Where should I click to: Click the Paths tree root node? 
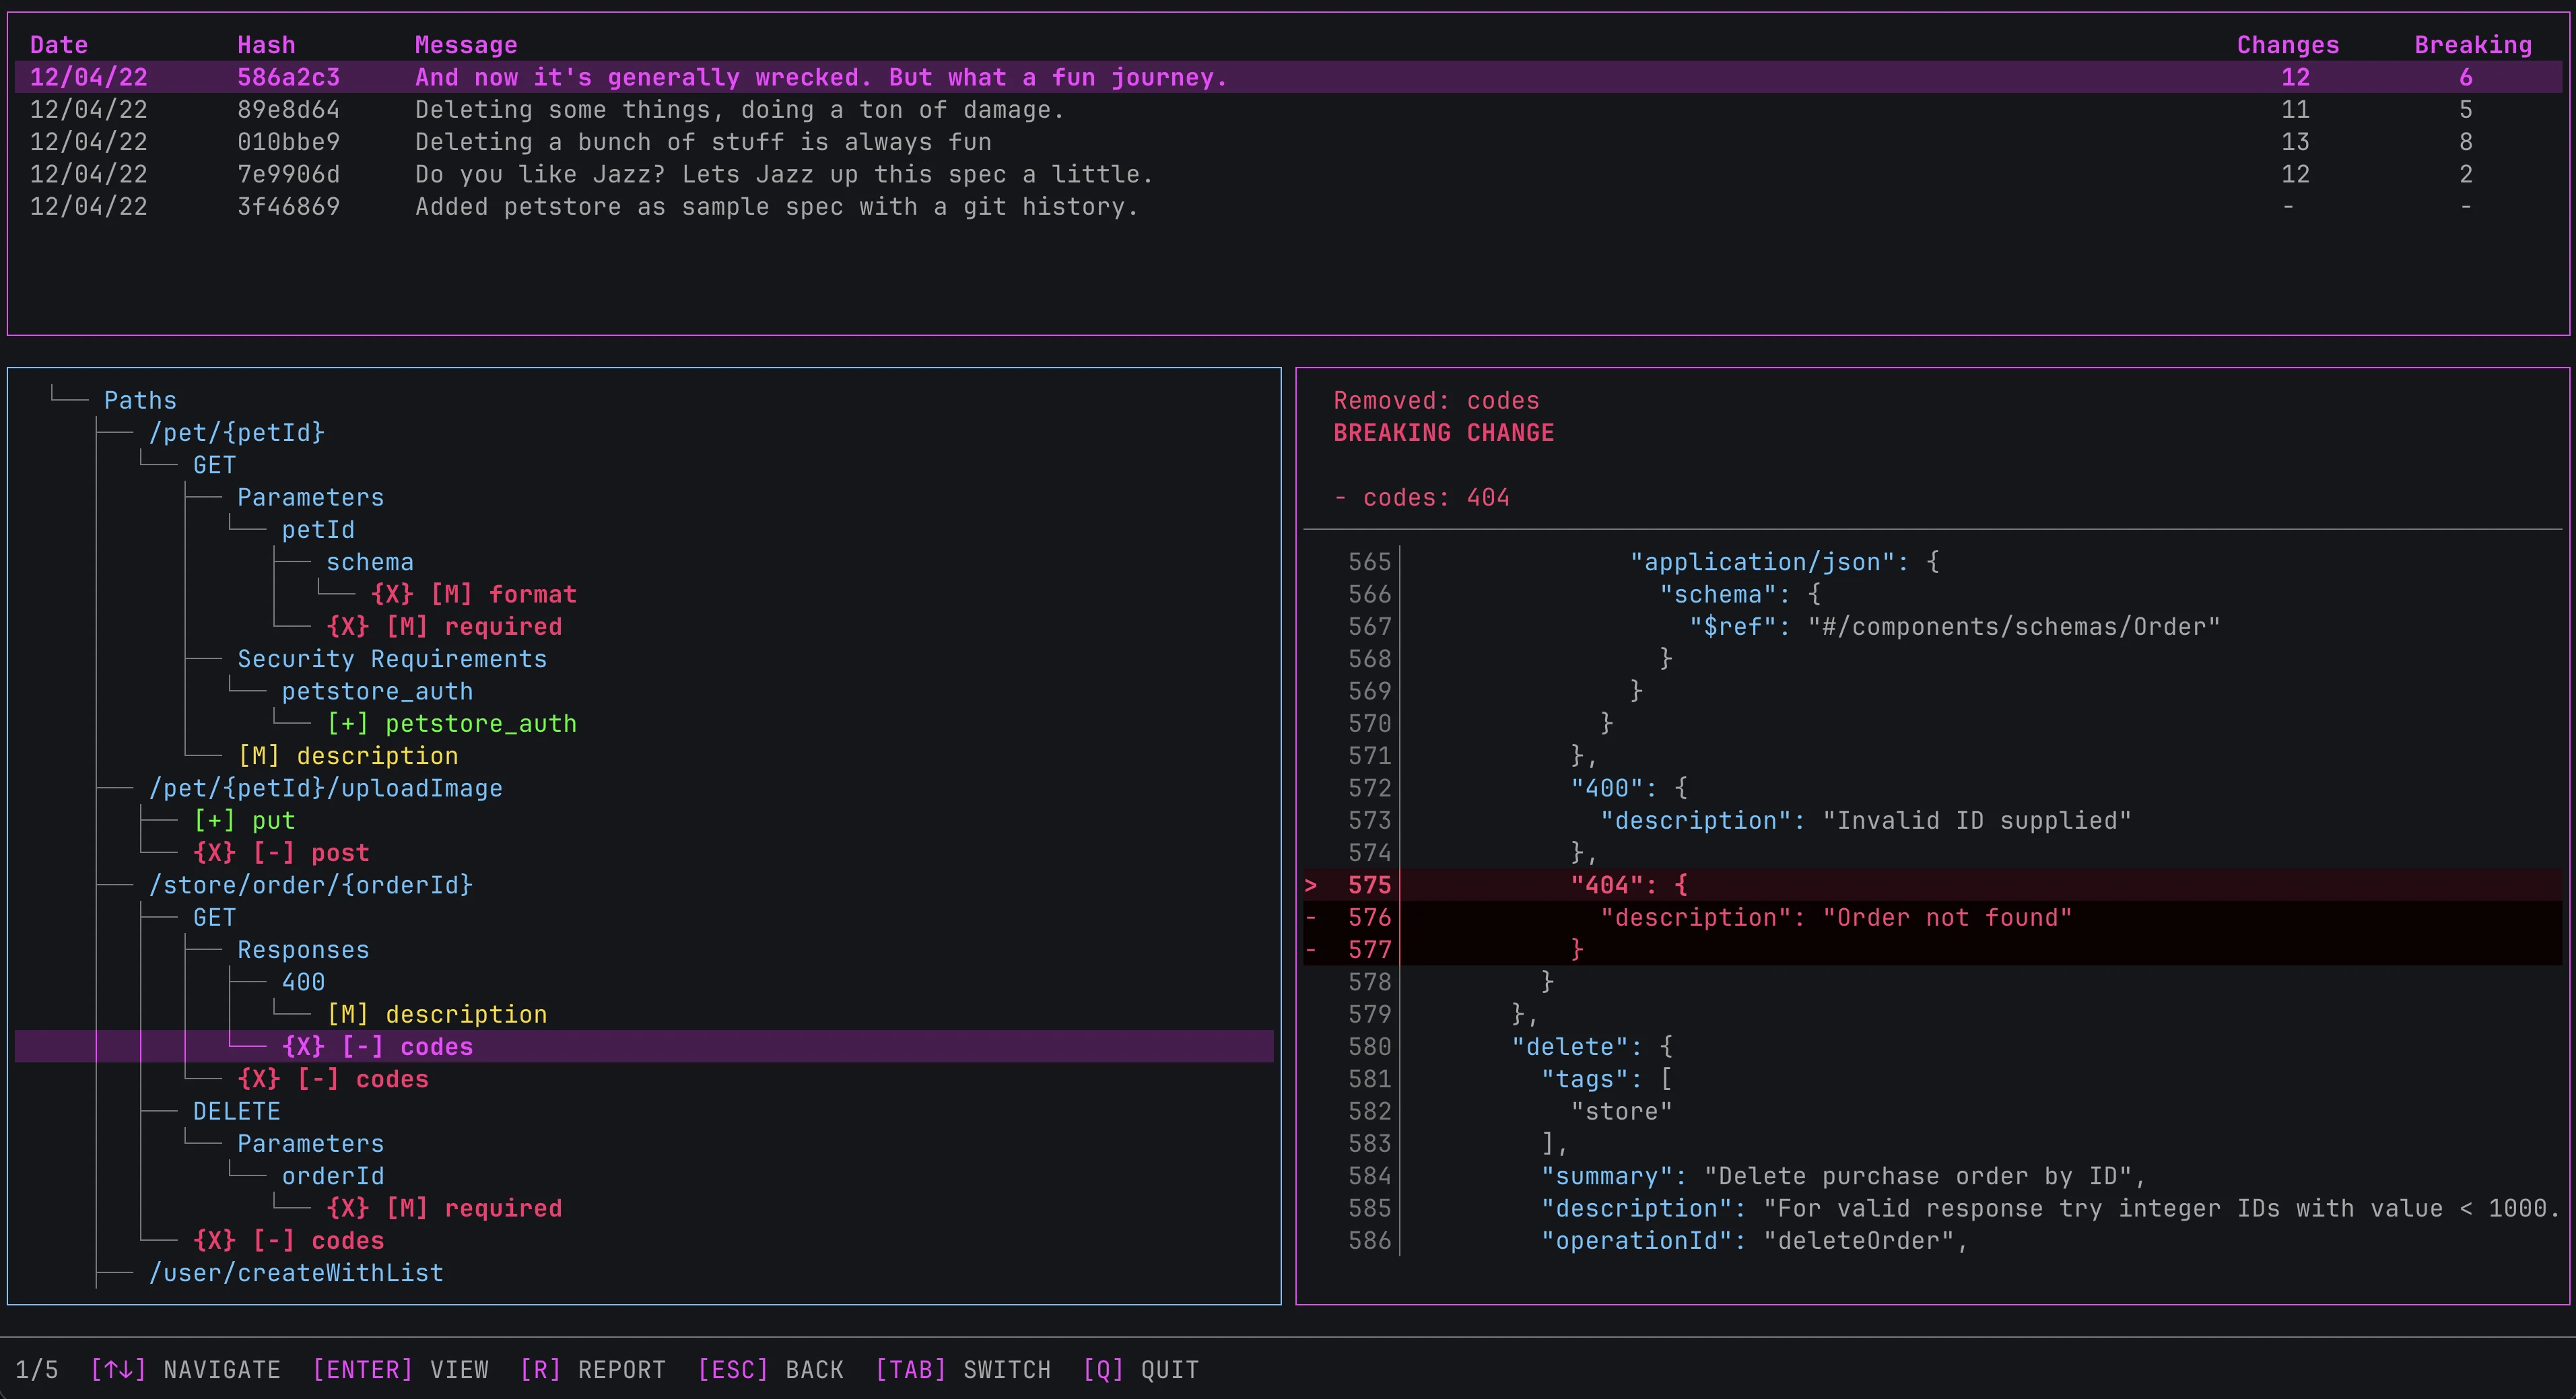(140, 400)
